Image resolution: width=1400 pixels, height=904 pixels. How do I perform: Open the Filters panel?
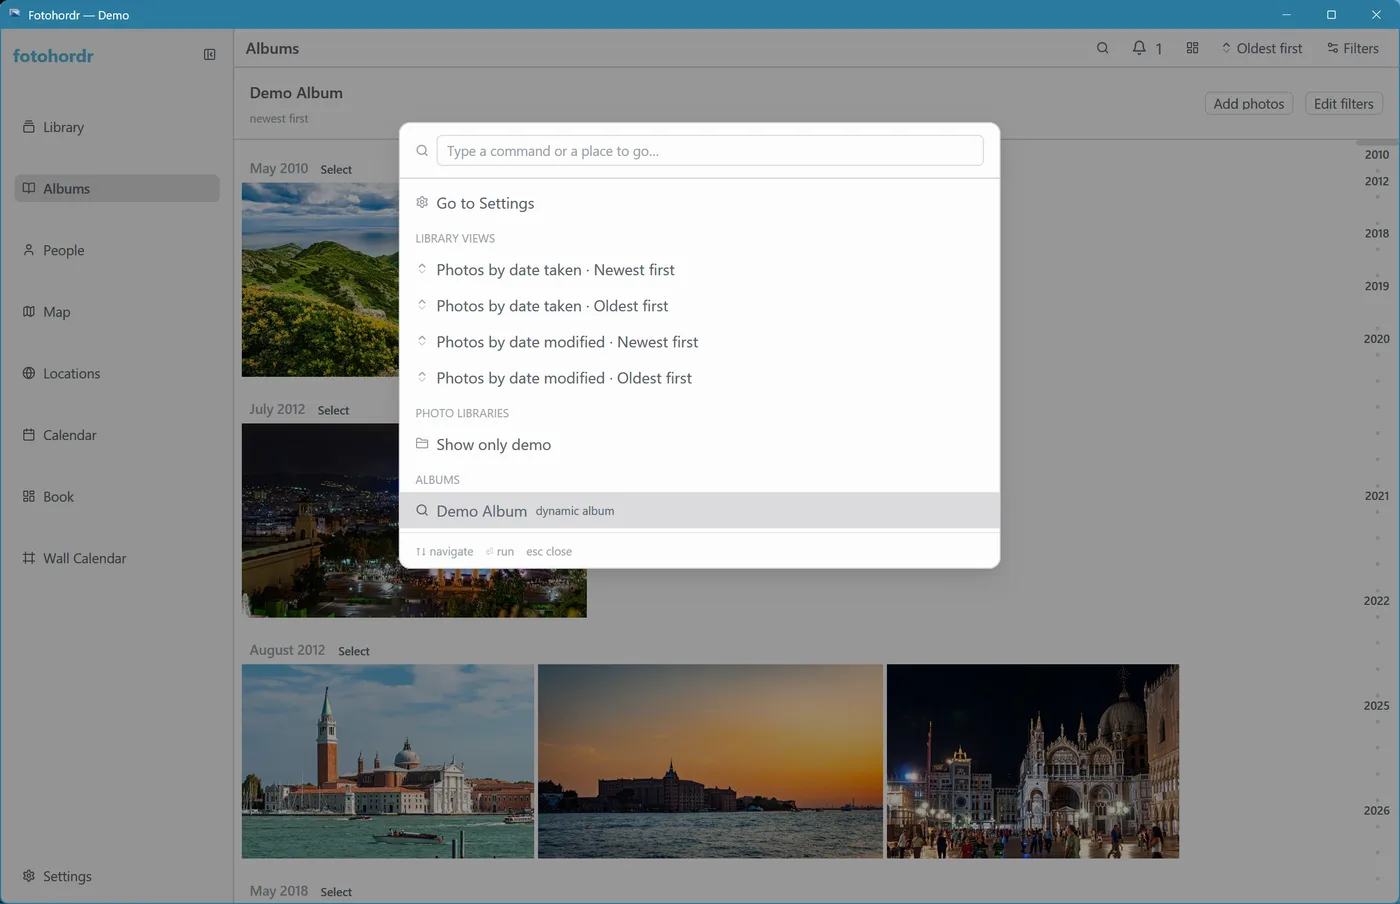pyautogui.click(x=1353, y=48)
